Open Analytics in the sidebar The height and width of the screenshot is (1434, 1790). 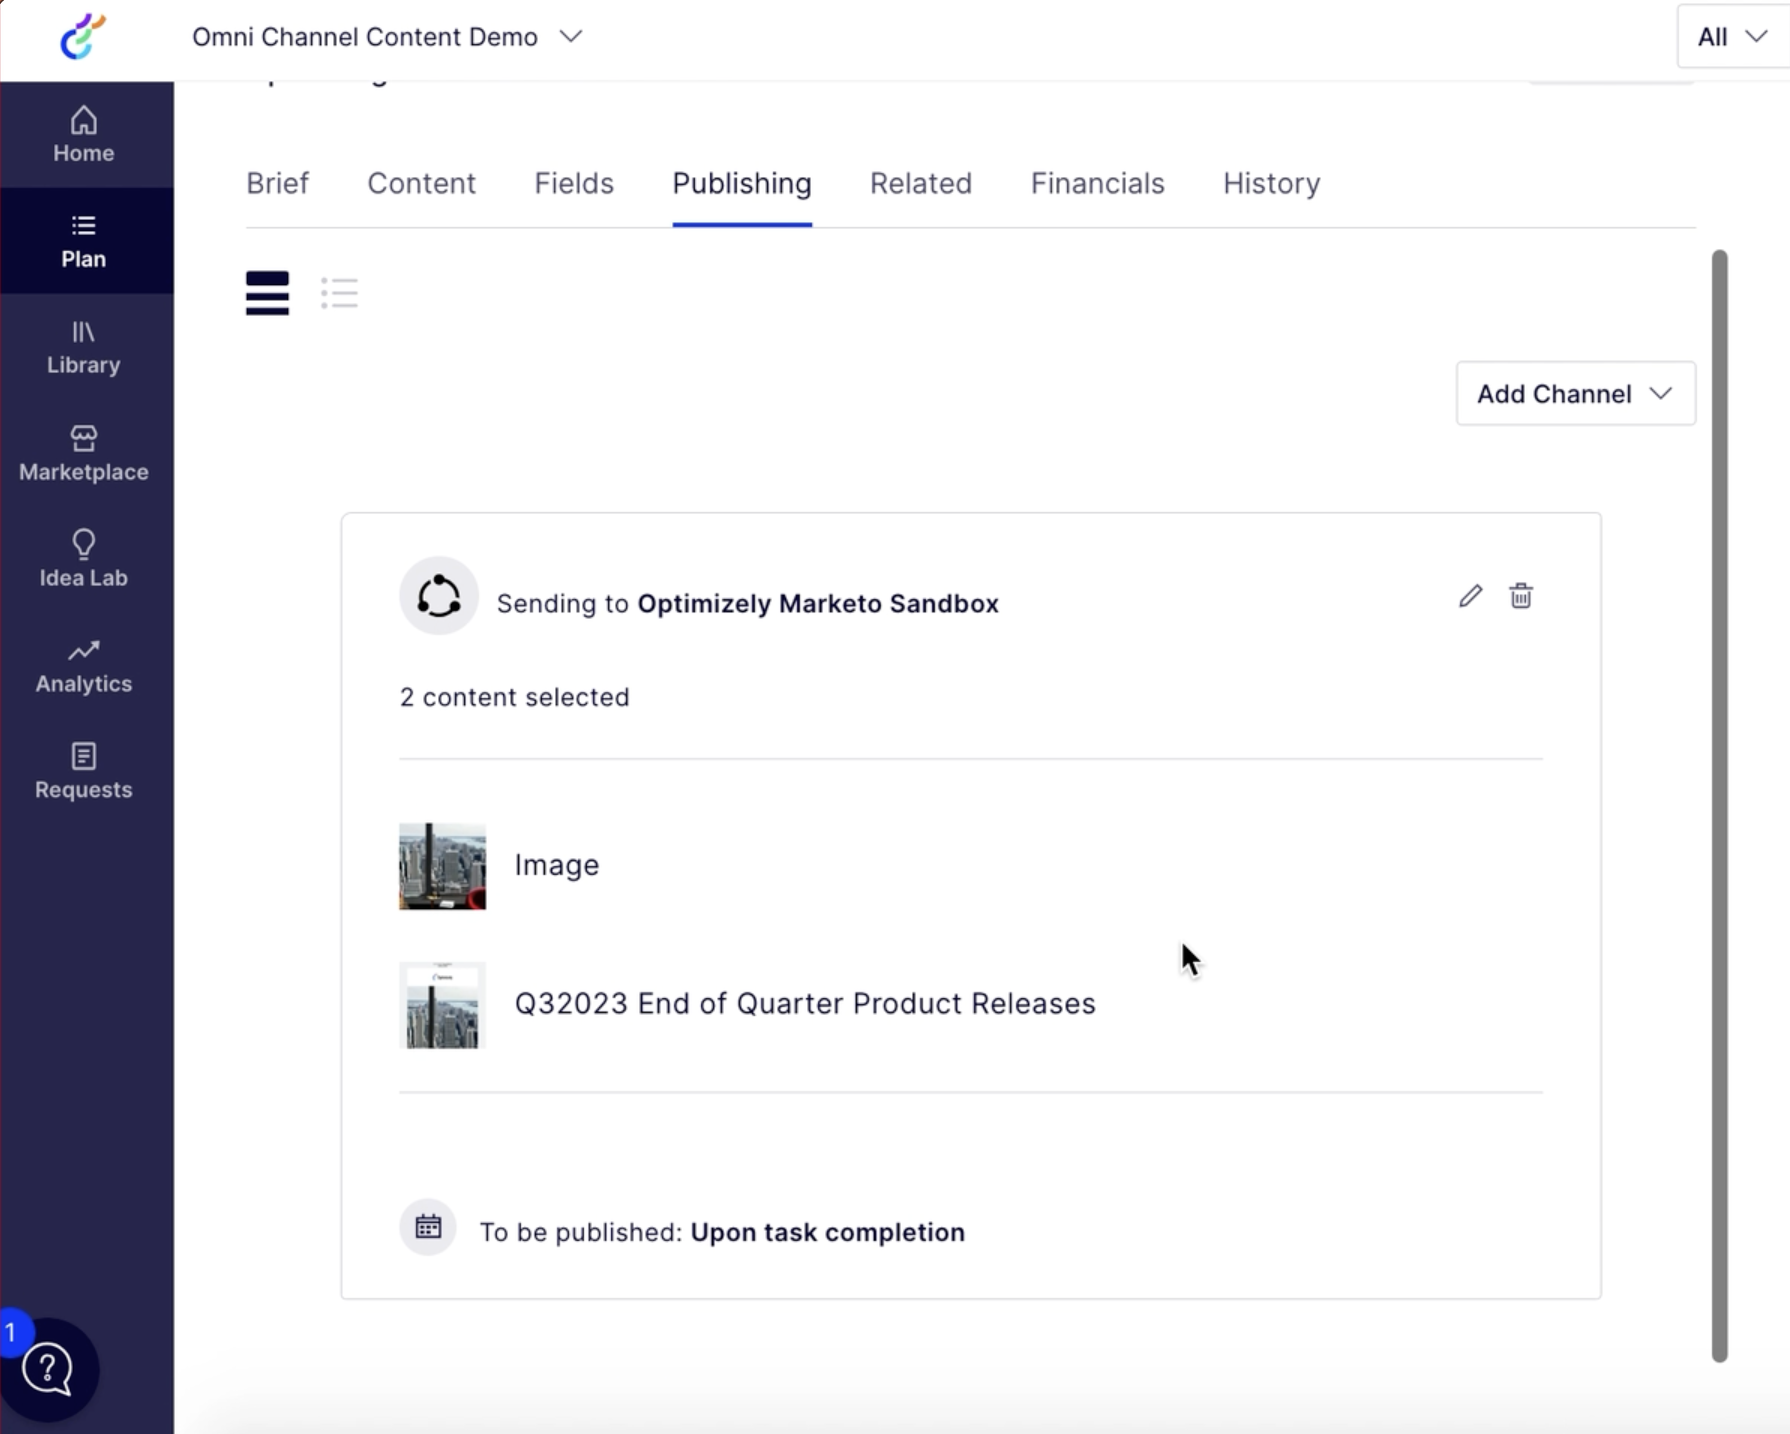point(84,666)
